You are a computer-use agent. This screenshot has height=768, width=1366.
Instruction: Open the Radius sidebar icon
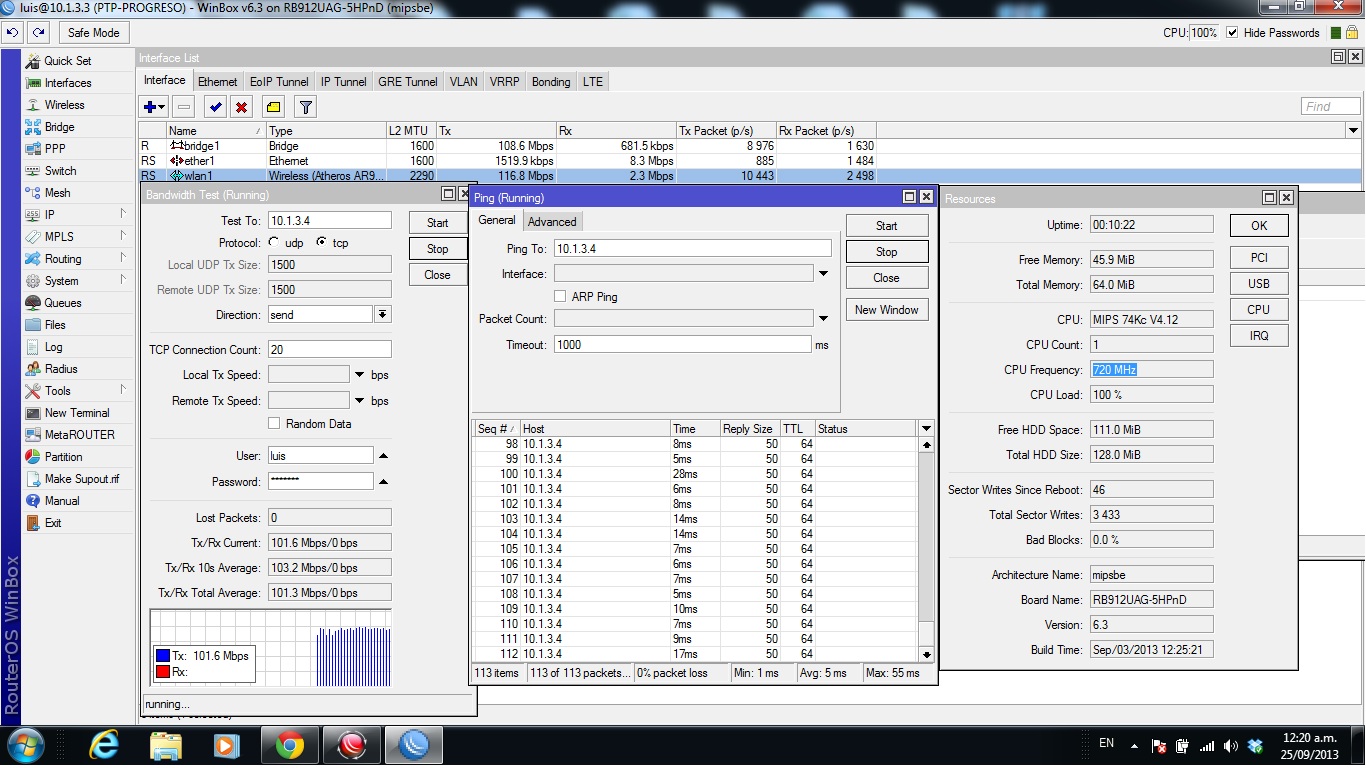(x=33, y=369)
